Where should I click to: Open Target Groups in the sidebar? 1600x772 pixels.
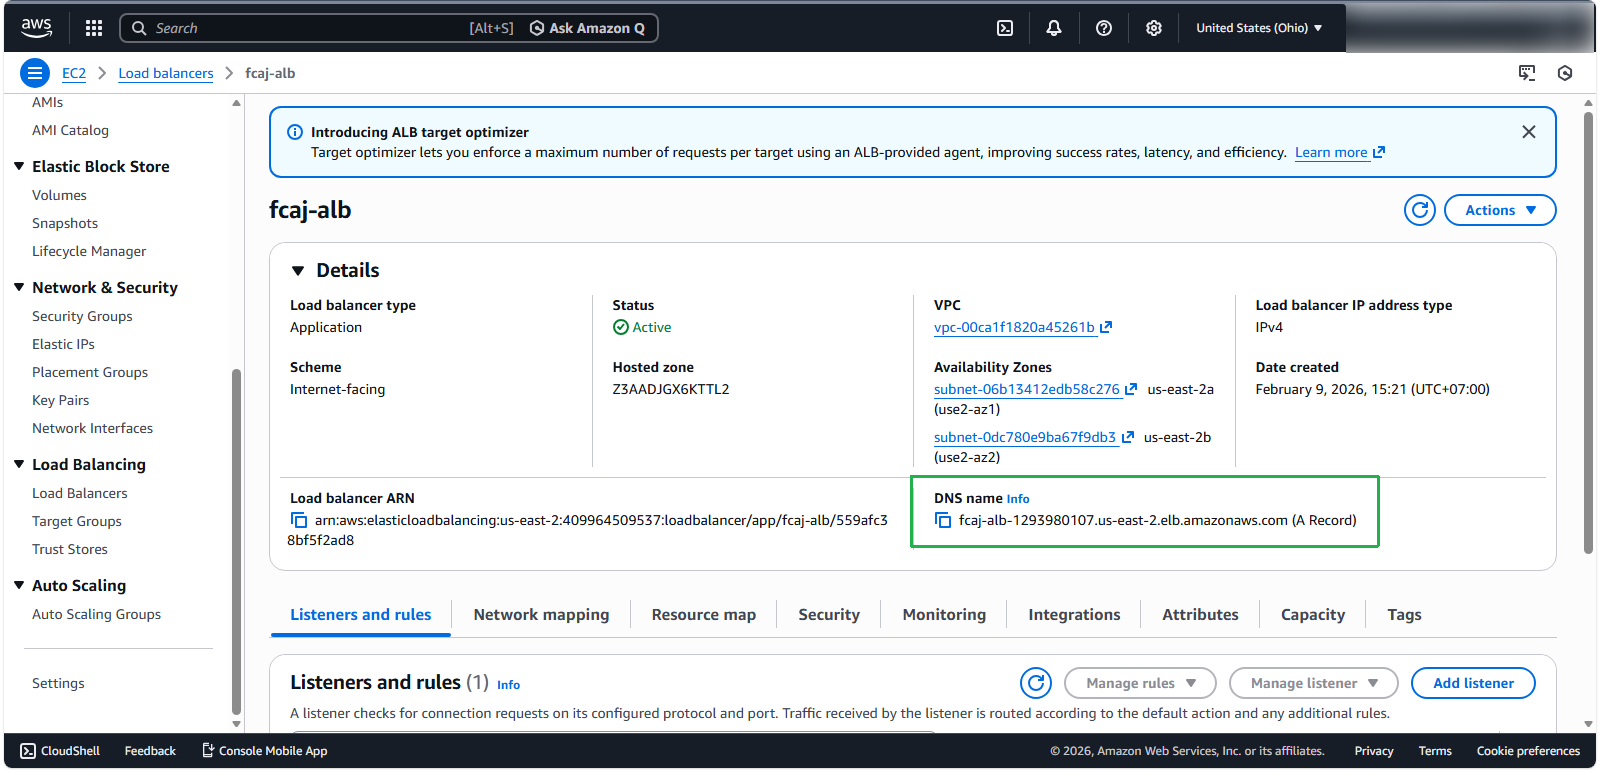pos(77,521)
